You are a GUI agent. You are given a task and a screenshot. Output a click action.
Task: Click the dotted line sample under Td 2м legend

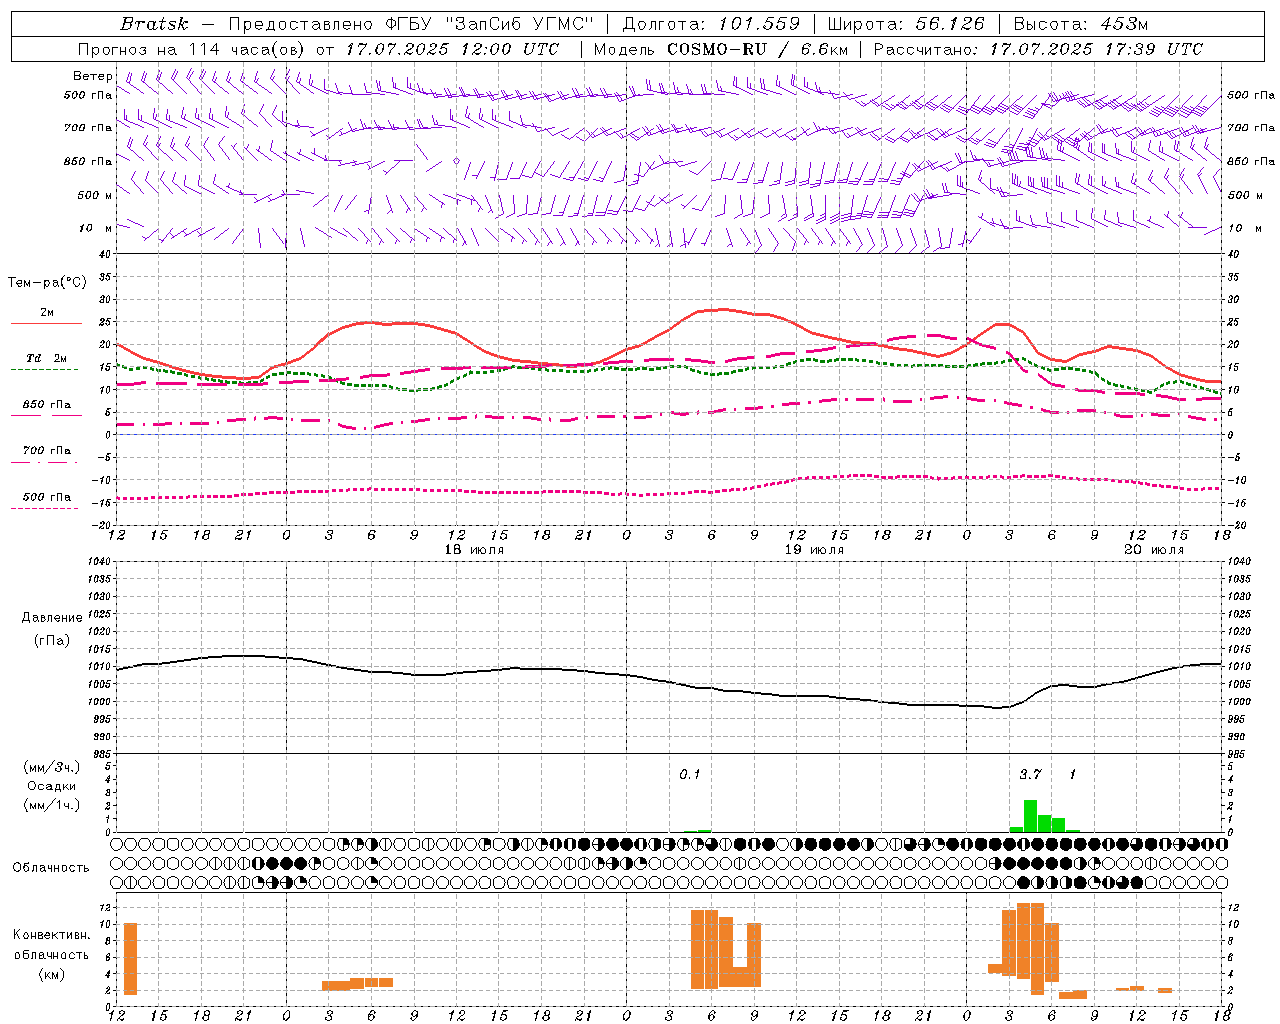point(44,370)
